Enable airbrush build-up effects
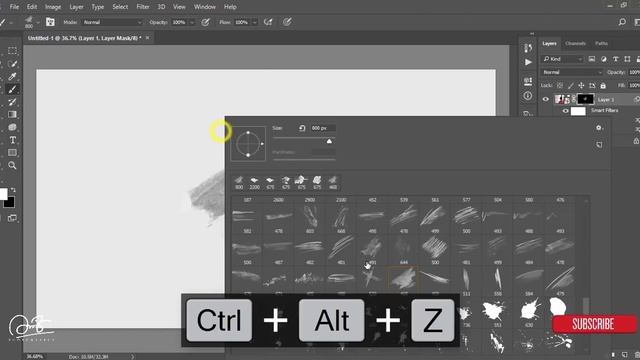The height and width of the screenshot is (360, 640). click(268, 22)
